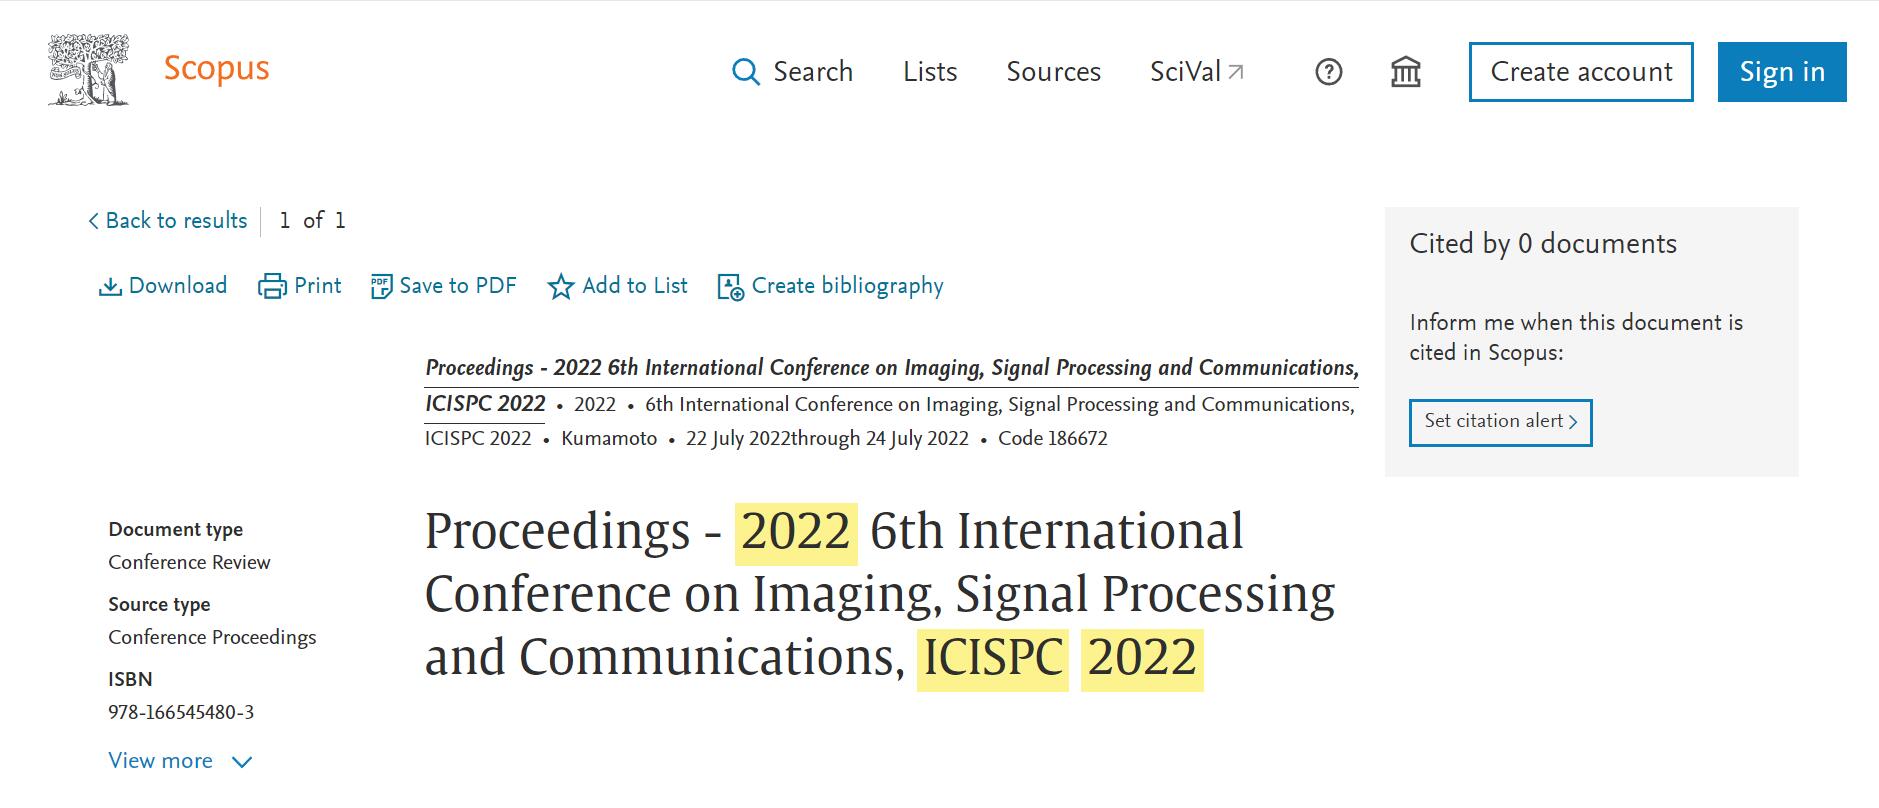Open the Scopus home link
1879x808 pixels.
(x=216, y=68)
